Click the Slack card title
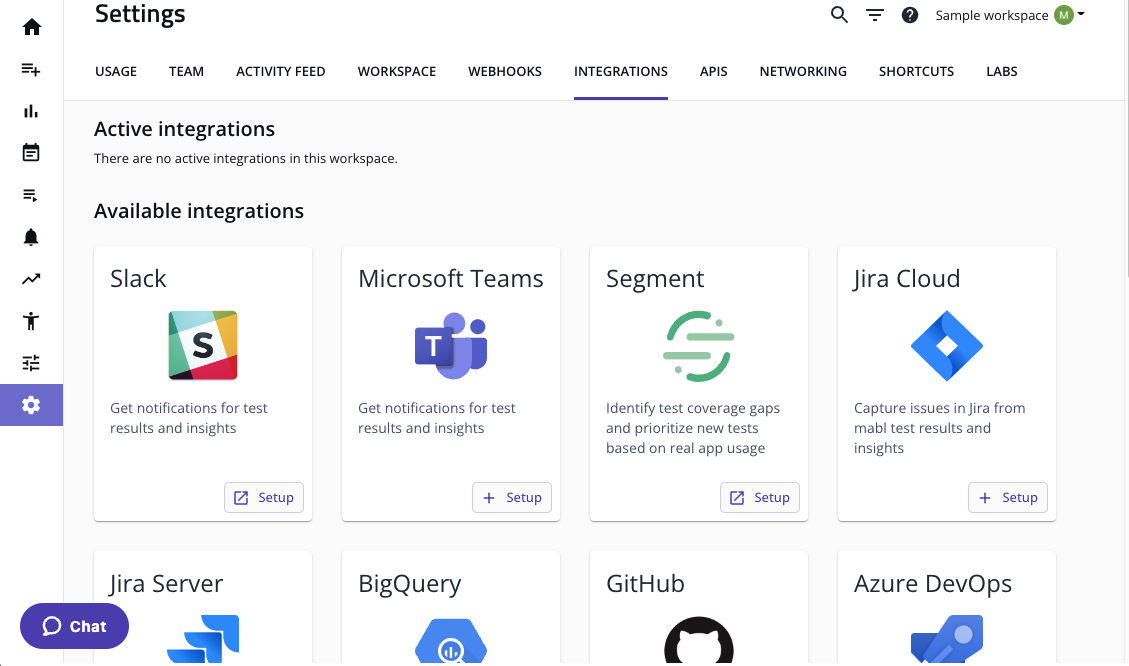1129x666 pixels. pos(138,279)
